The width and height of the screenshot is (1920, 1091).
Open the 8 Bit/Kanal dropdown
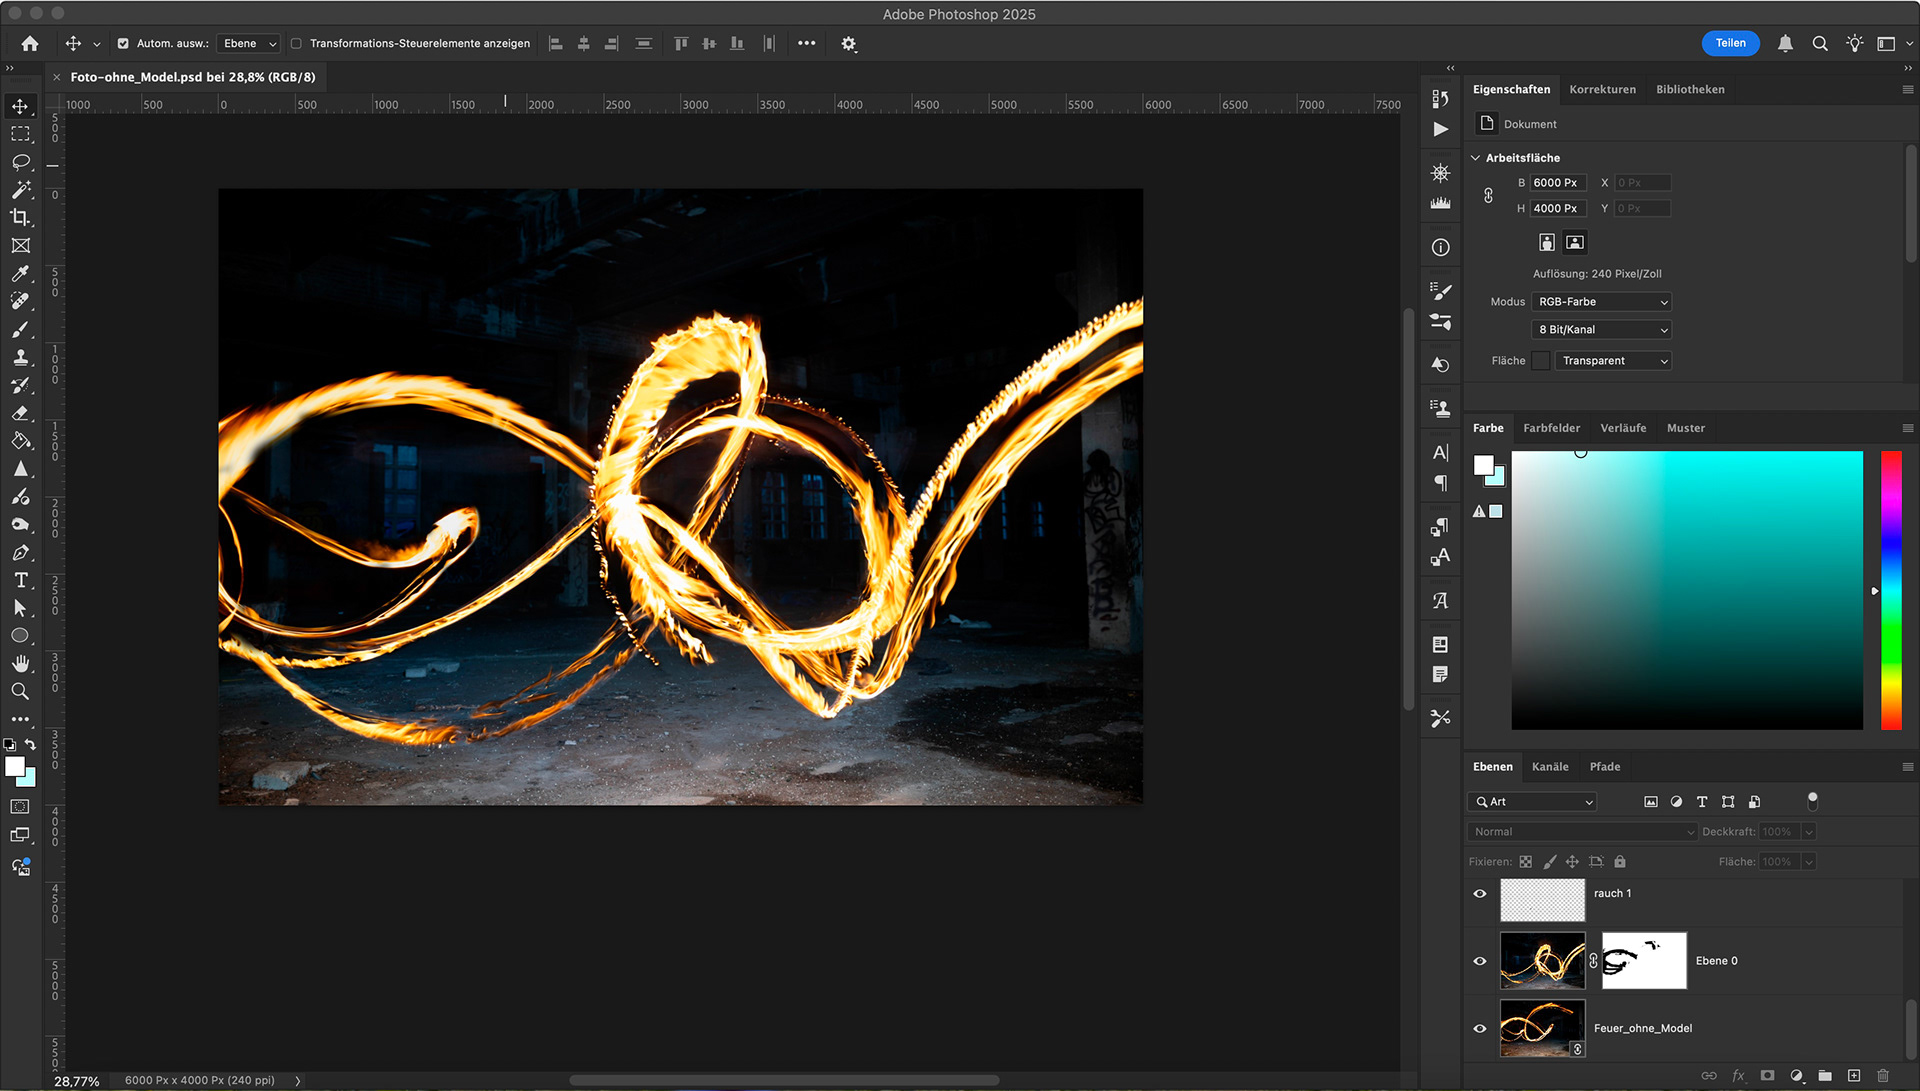tap(1601, 330)
